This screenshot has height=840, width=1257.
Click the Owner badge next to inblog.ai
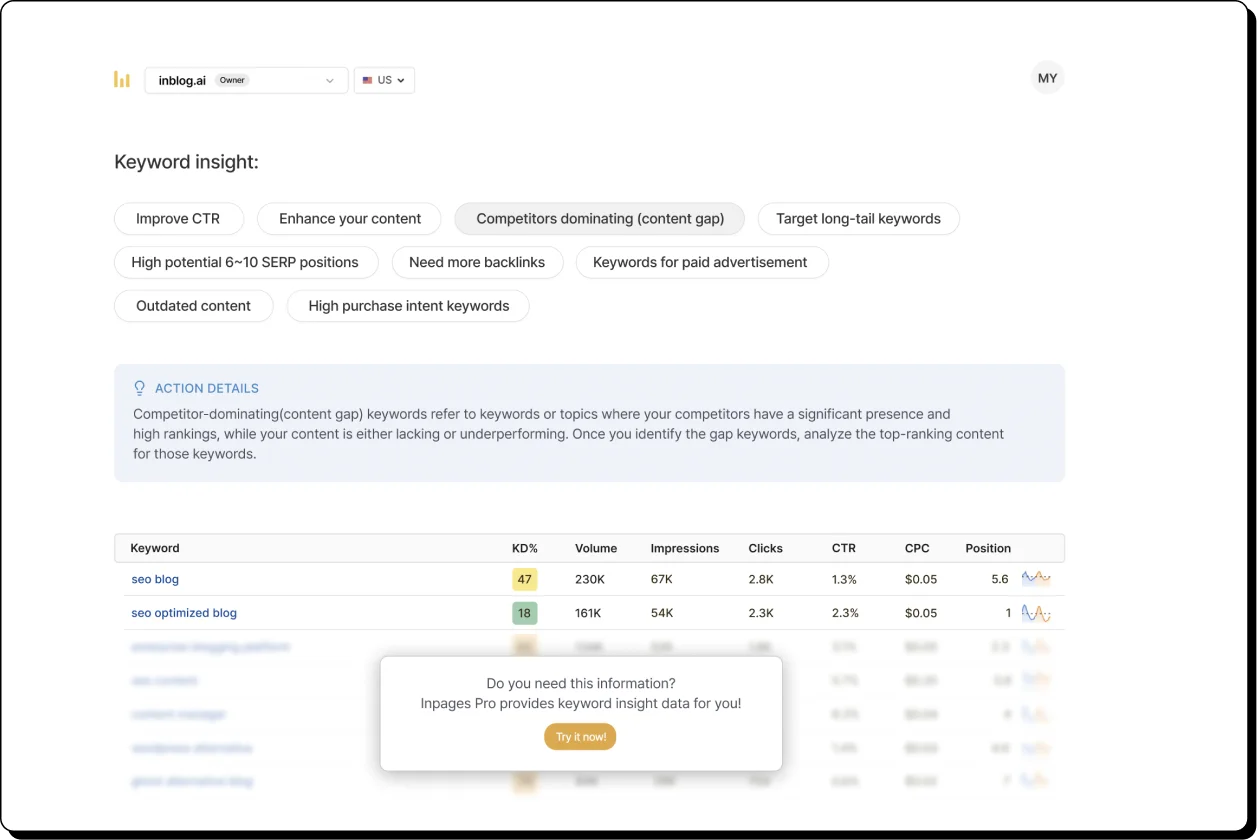coord(232,80)
